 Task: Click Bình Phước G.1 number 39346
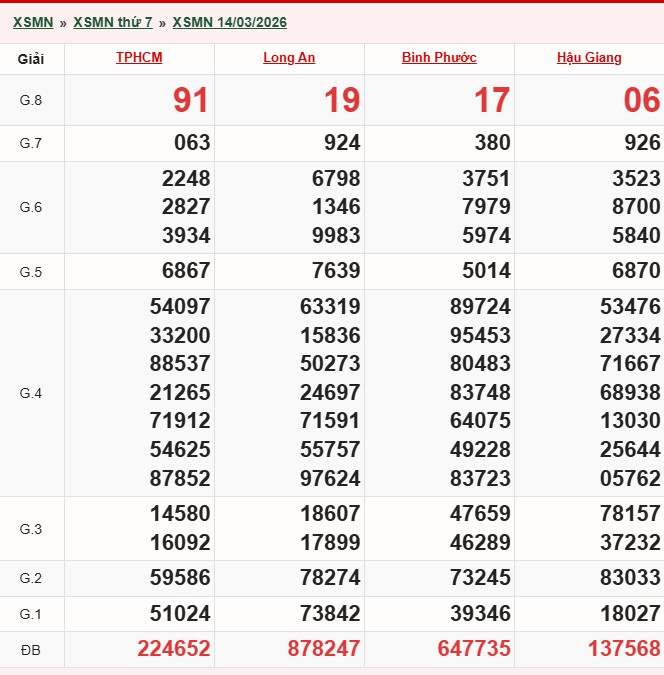(x=479, y=614)
